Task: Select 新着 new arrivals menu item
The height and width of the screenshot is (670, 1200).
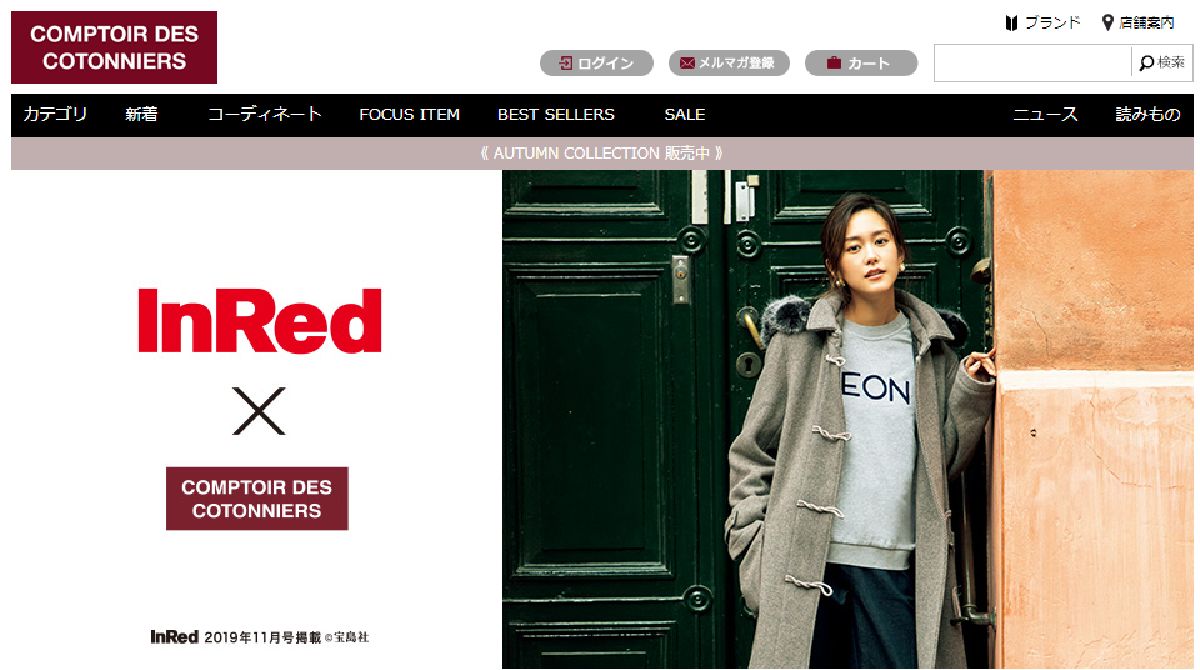Action: click(x=141, y=114)
